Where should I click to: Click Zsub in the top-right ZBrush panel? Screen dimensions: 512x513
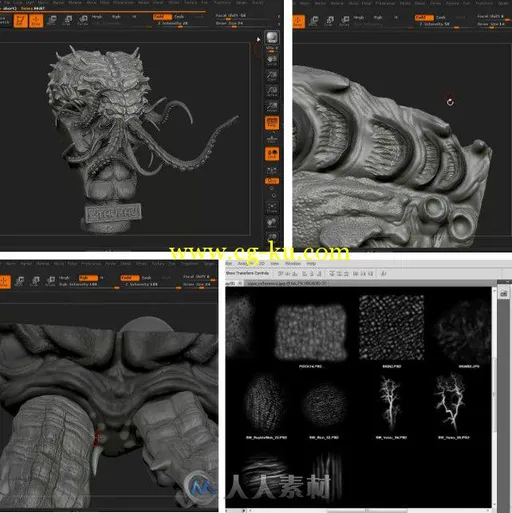(441, 17)
